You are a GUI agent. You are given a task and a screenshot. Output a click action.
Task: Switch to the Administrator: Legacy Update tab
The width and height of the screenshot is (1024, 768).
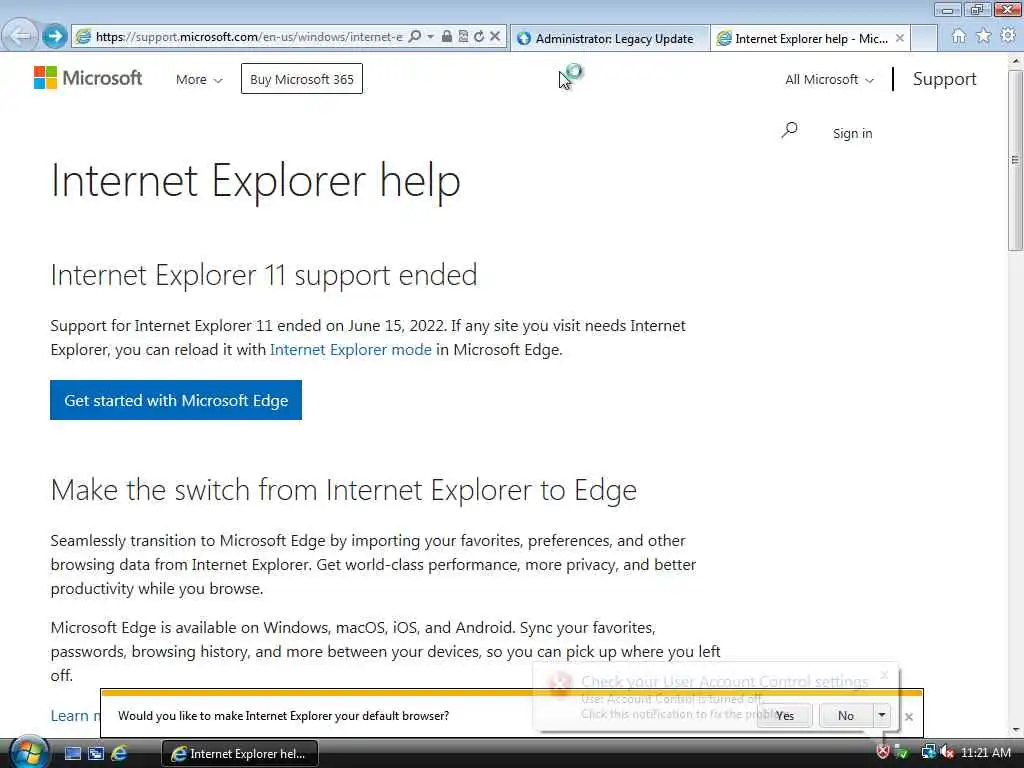tap(610, 39)
